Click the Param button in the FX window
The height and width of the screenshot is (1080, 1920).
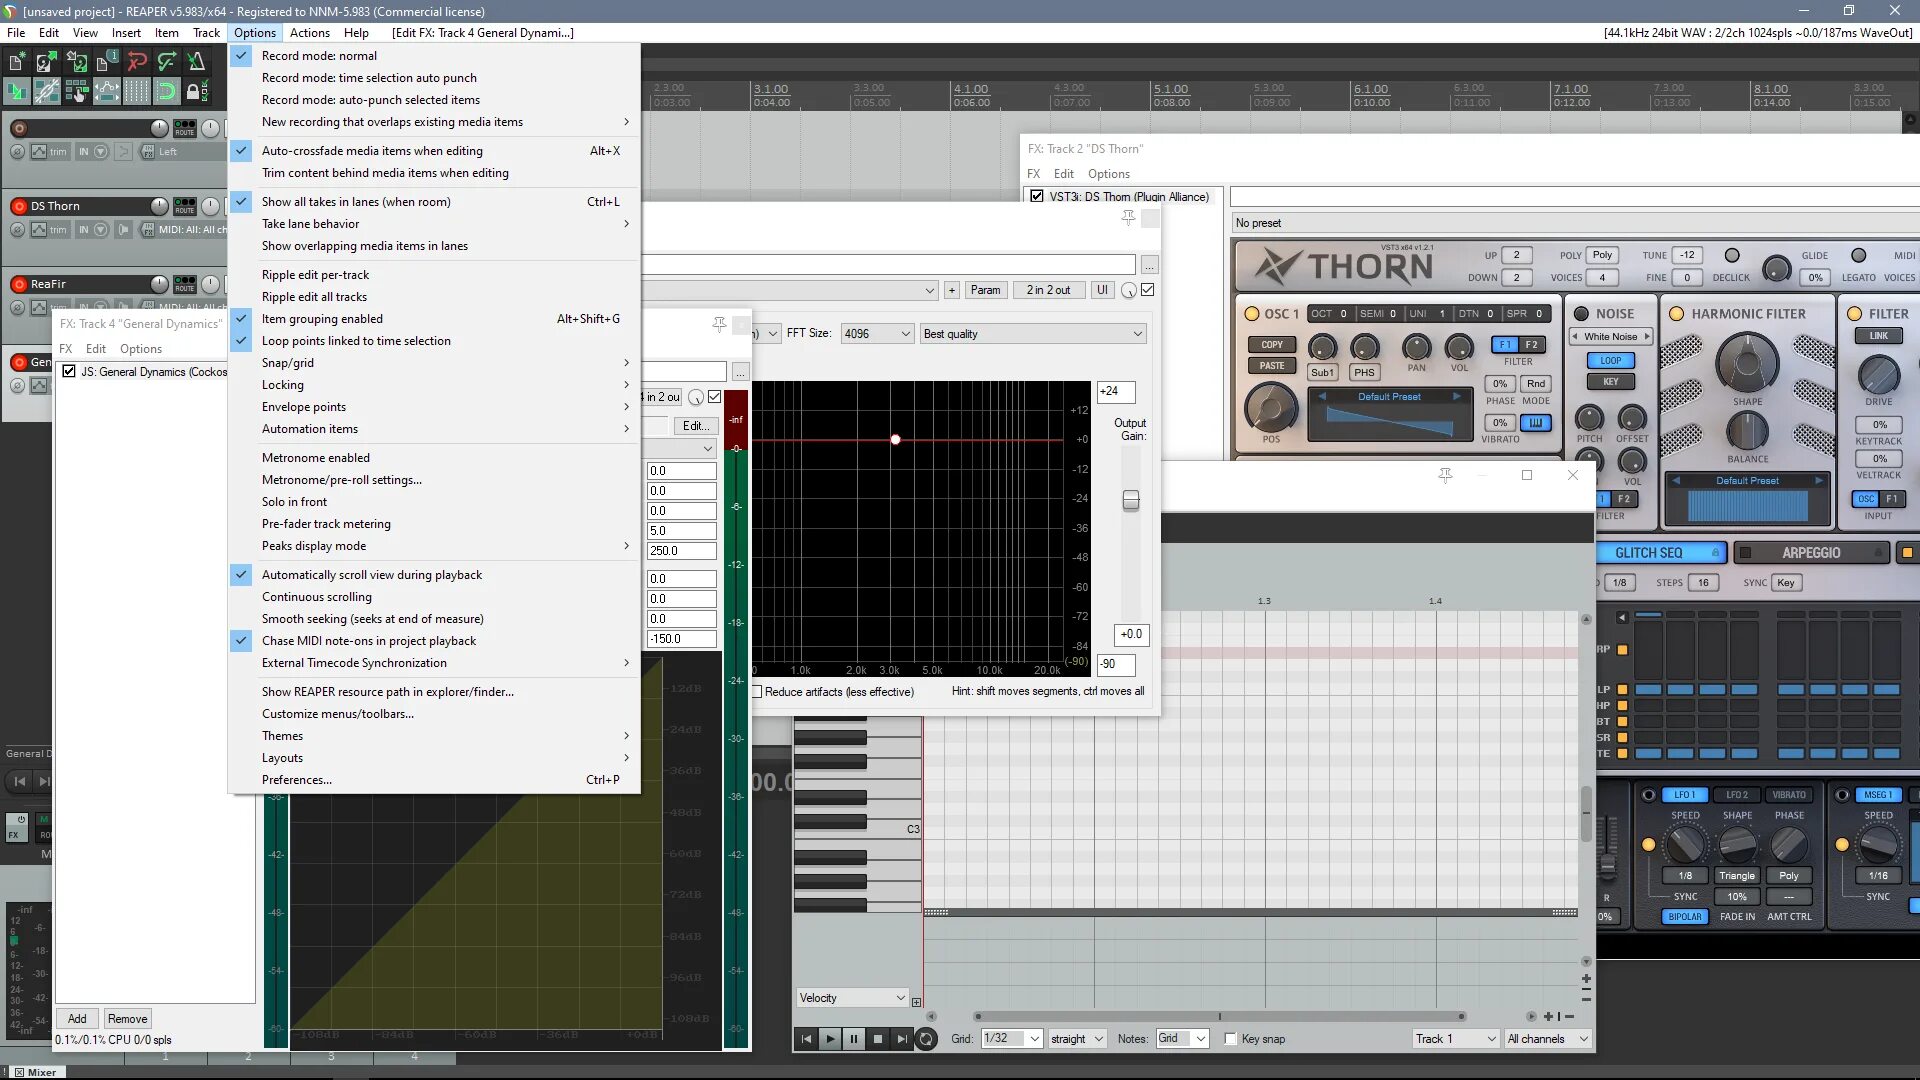(985, 290)
